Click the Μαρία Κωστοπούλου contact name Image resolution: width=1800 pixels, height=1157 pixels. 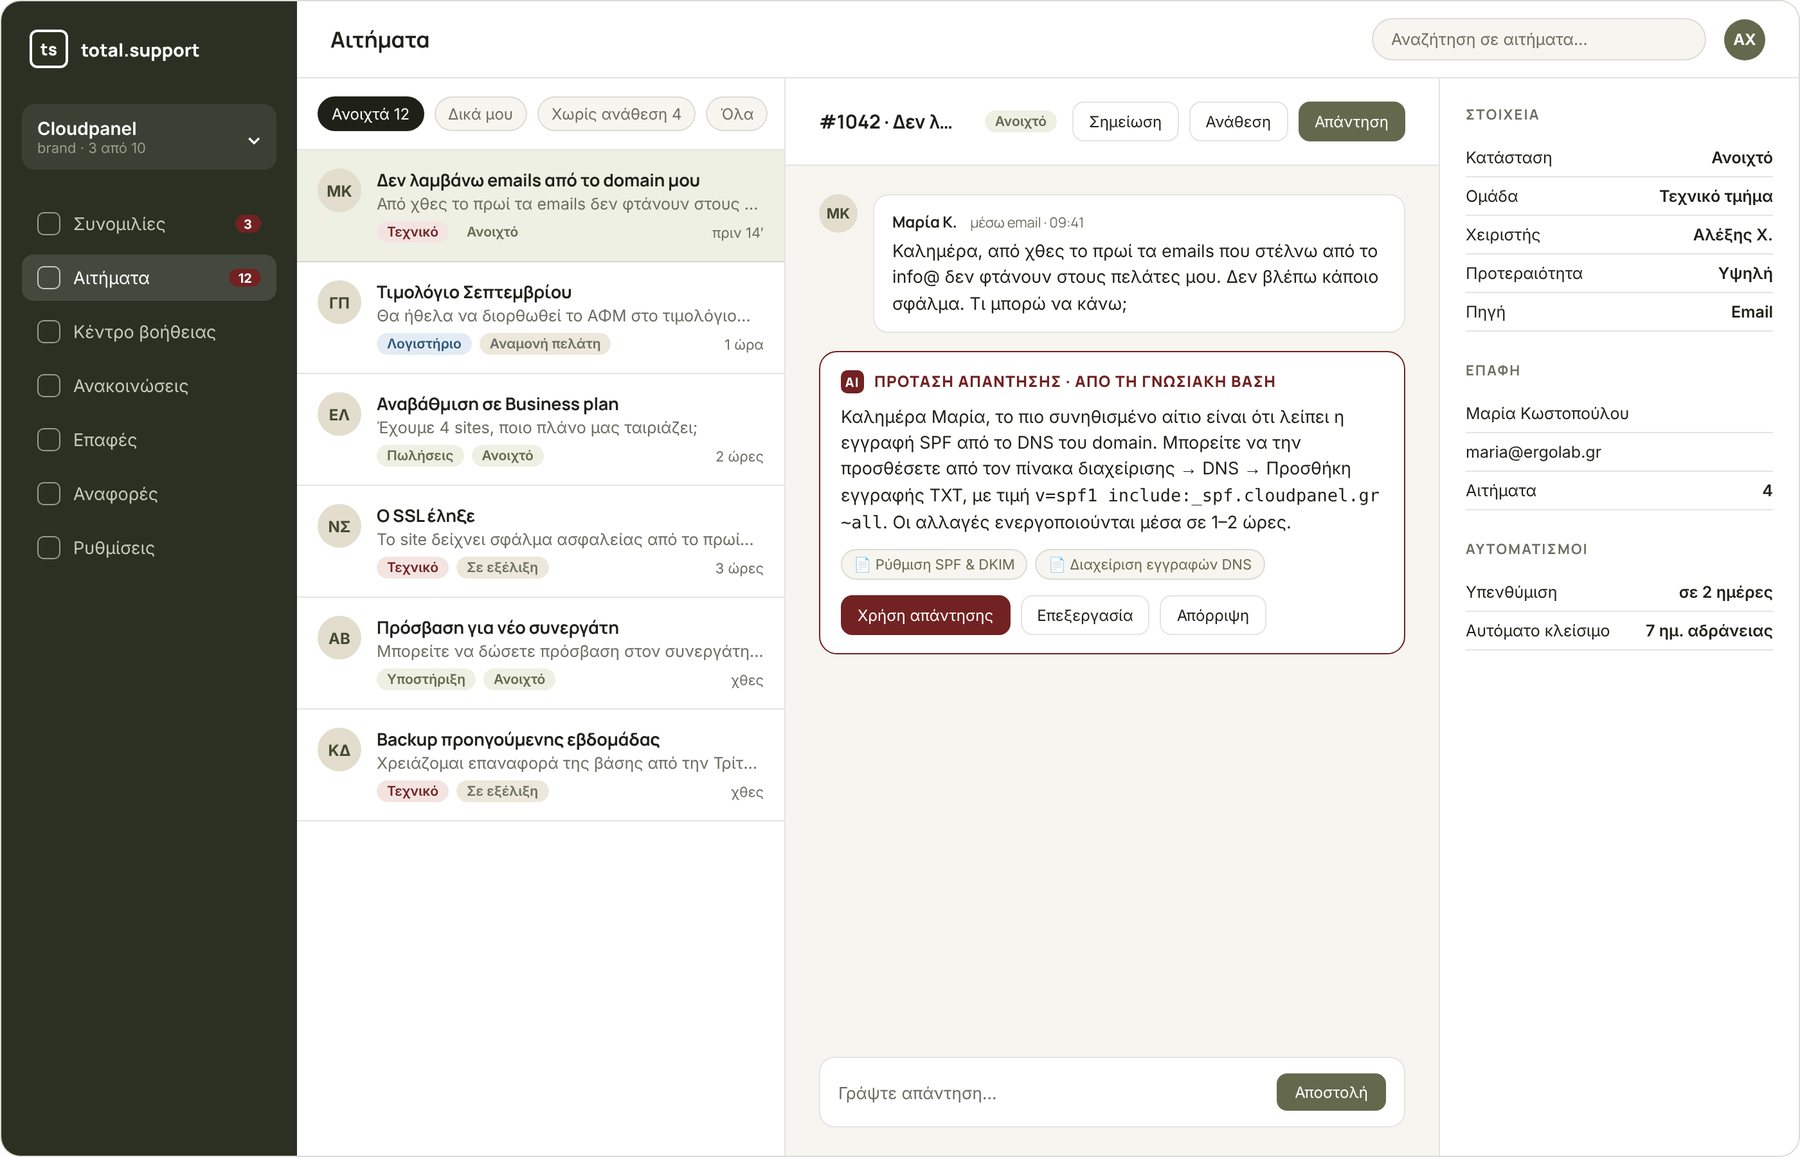(1547, 414)
